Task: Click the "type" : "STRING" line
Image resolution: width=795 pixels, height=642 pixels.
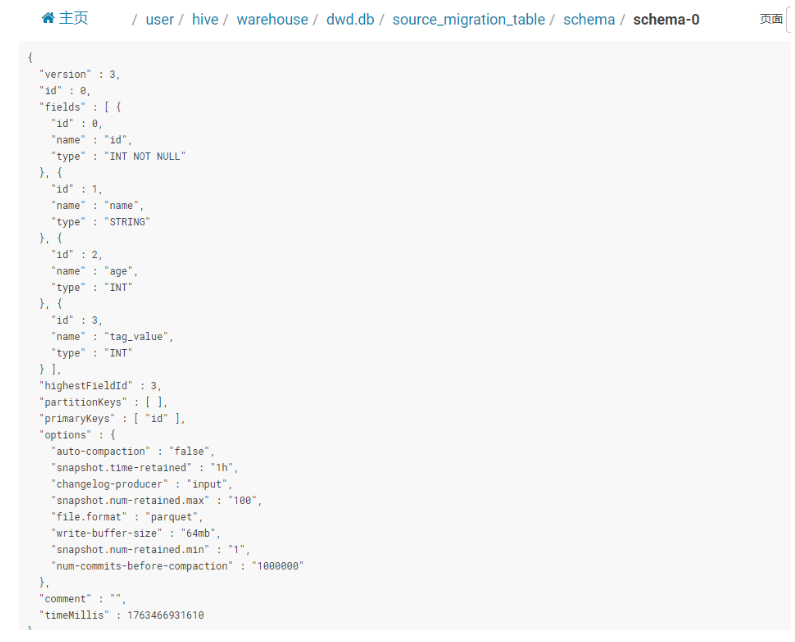Action: [101, 222]
